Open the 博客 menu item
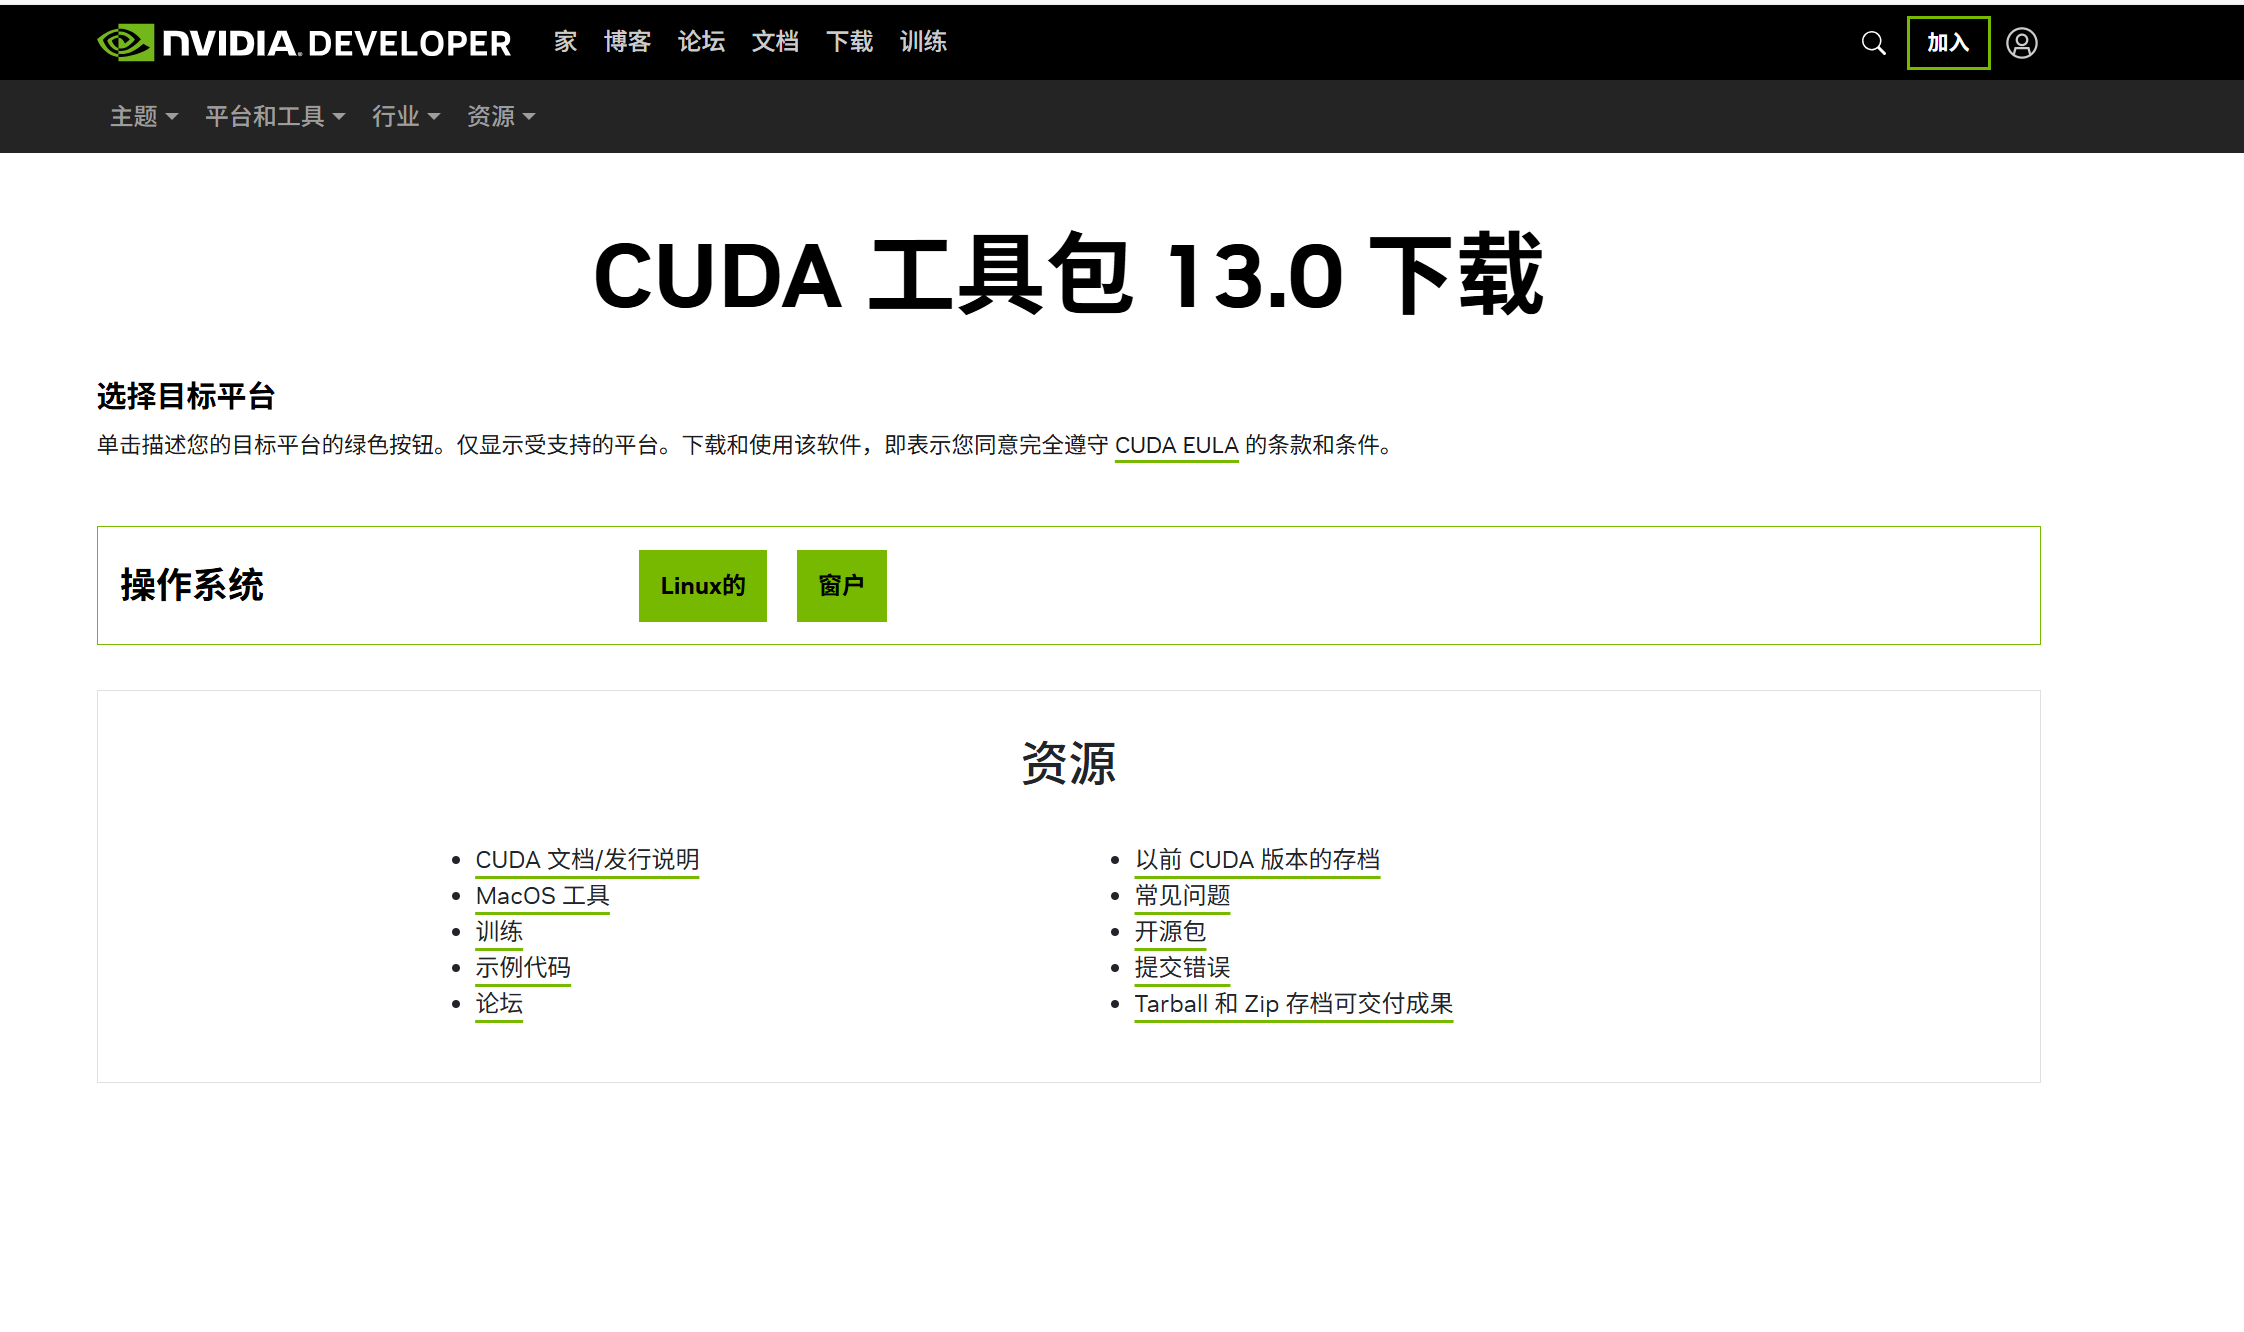2244x1332 pixels. [627, 42]
